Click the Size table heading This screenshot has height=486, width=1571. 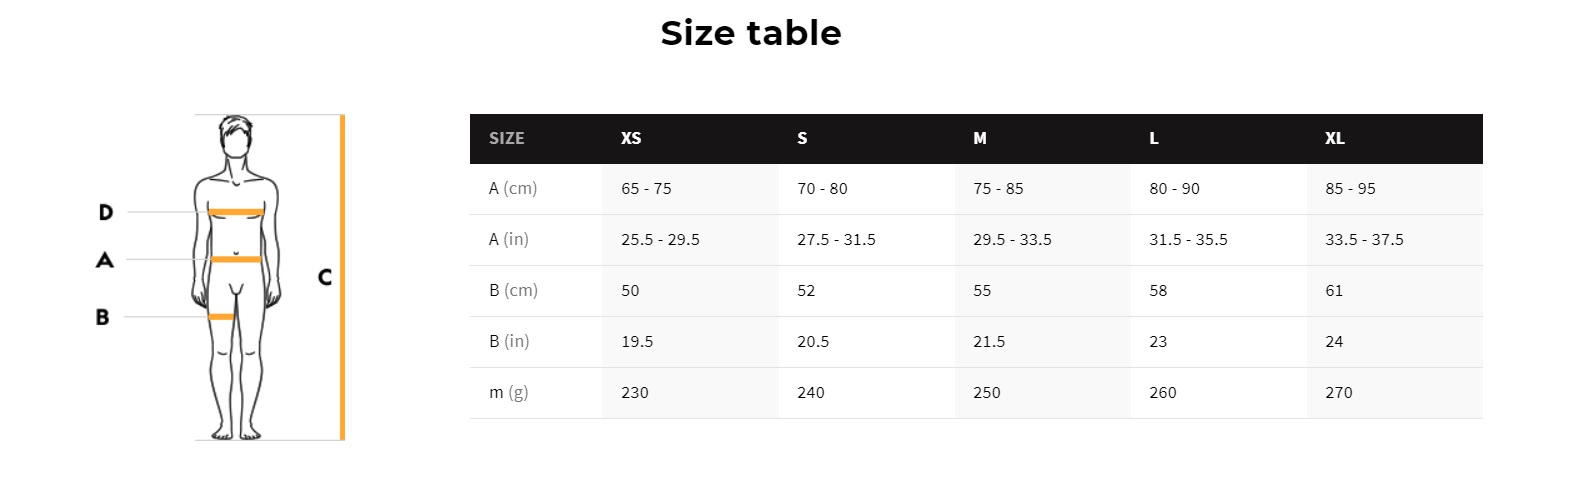750,33
